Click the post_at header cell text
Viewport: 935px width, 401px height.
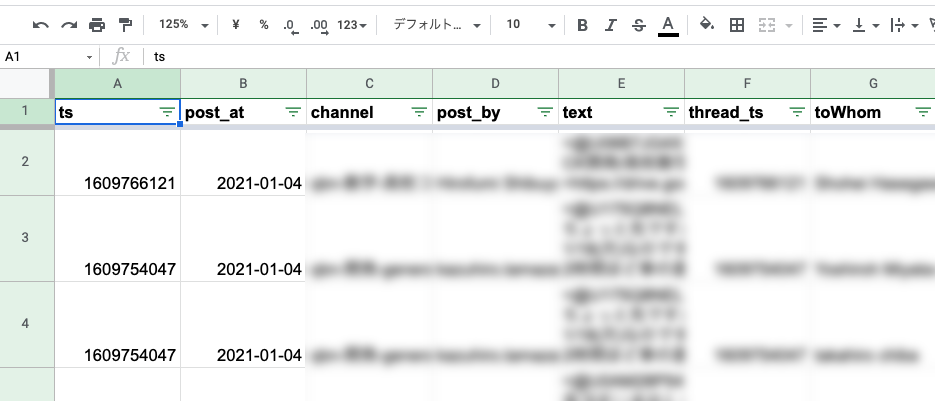coord(215,113)
